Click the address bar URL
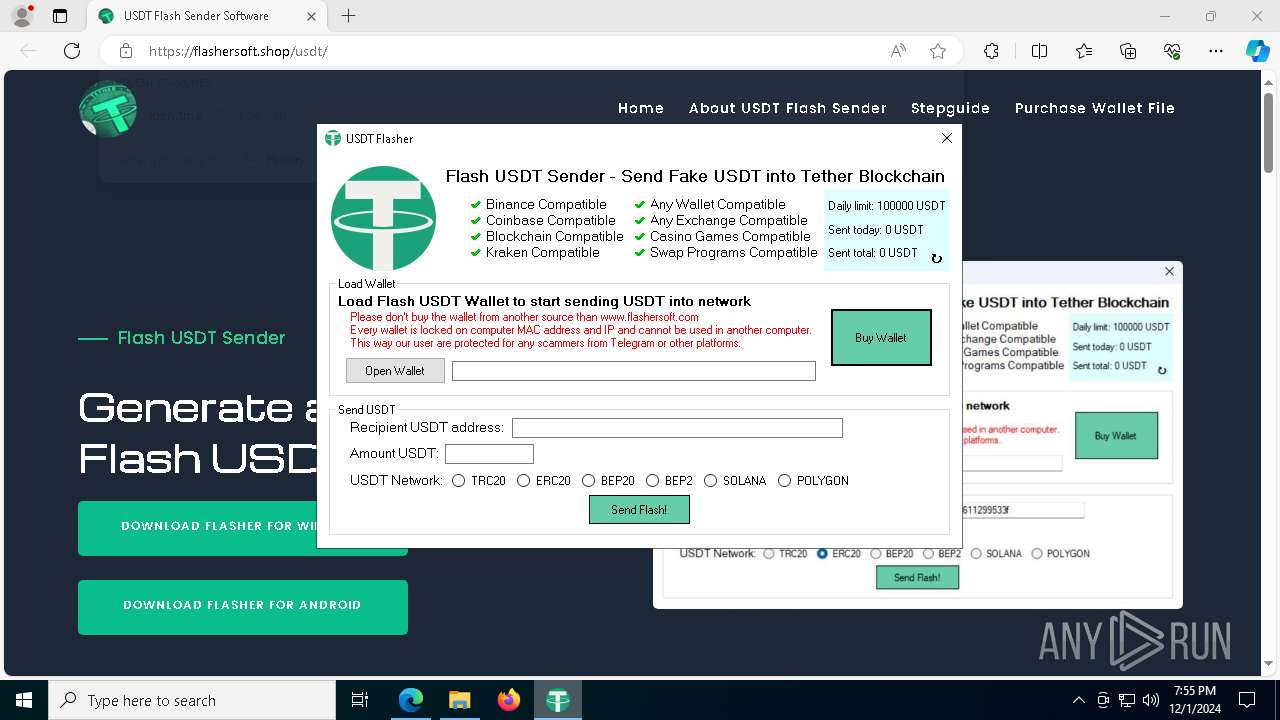1280x720 pixels. (238, 51)
